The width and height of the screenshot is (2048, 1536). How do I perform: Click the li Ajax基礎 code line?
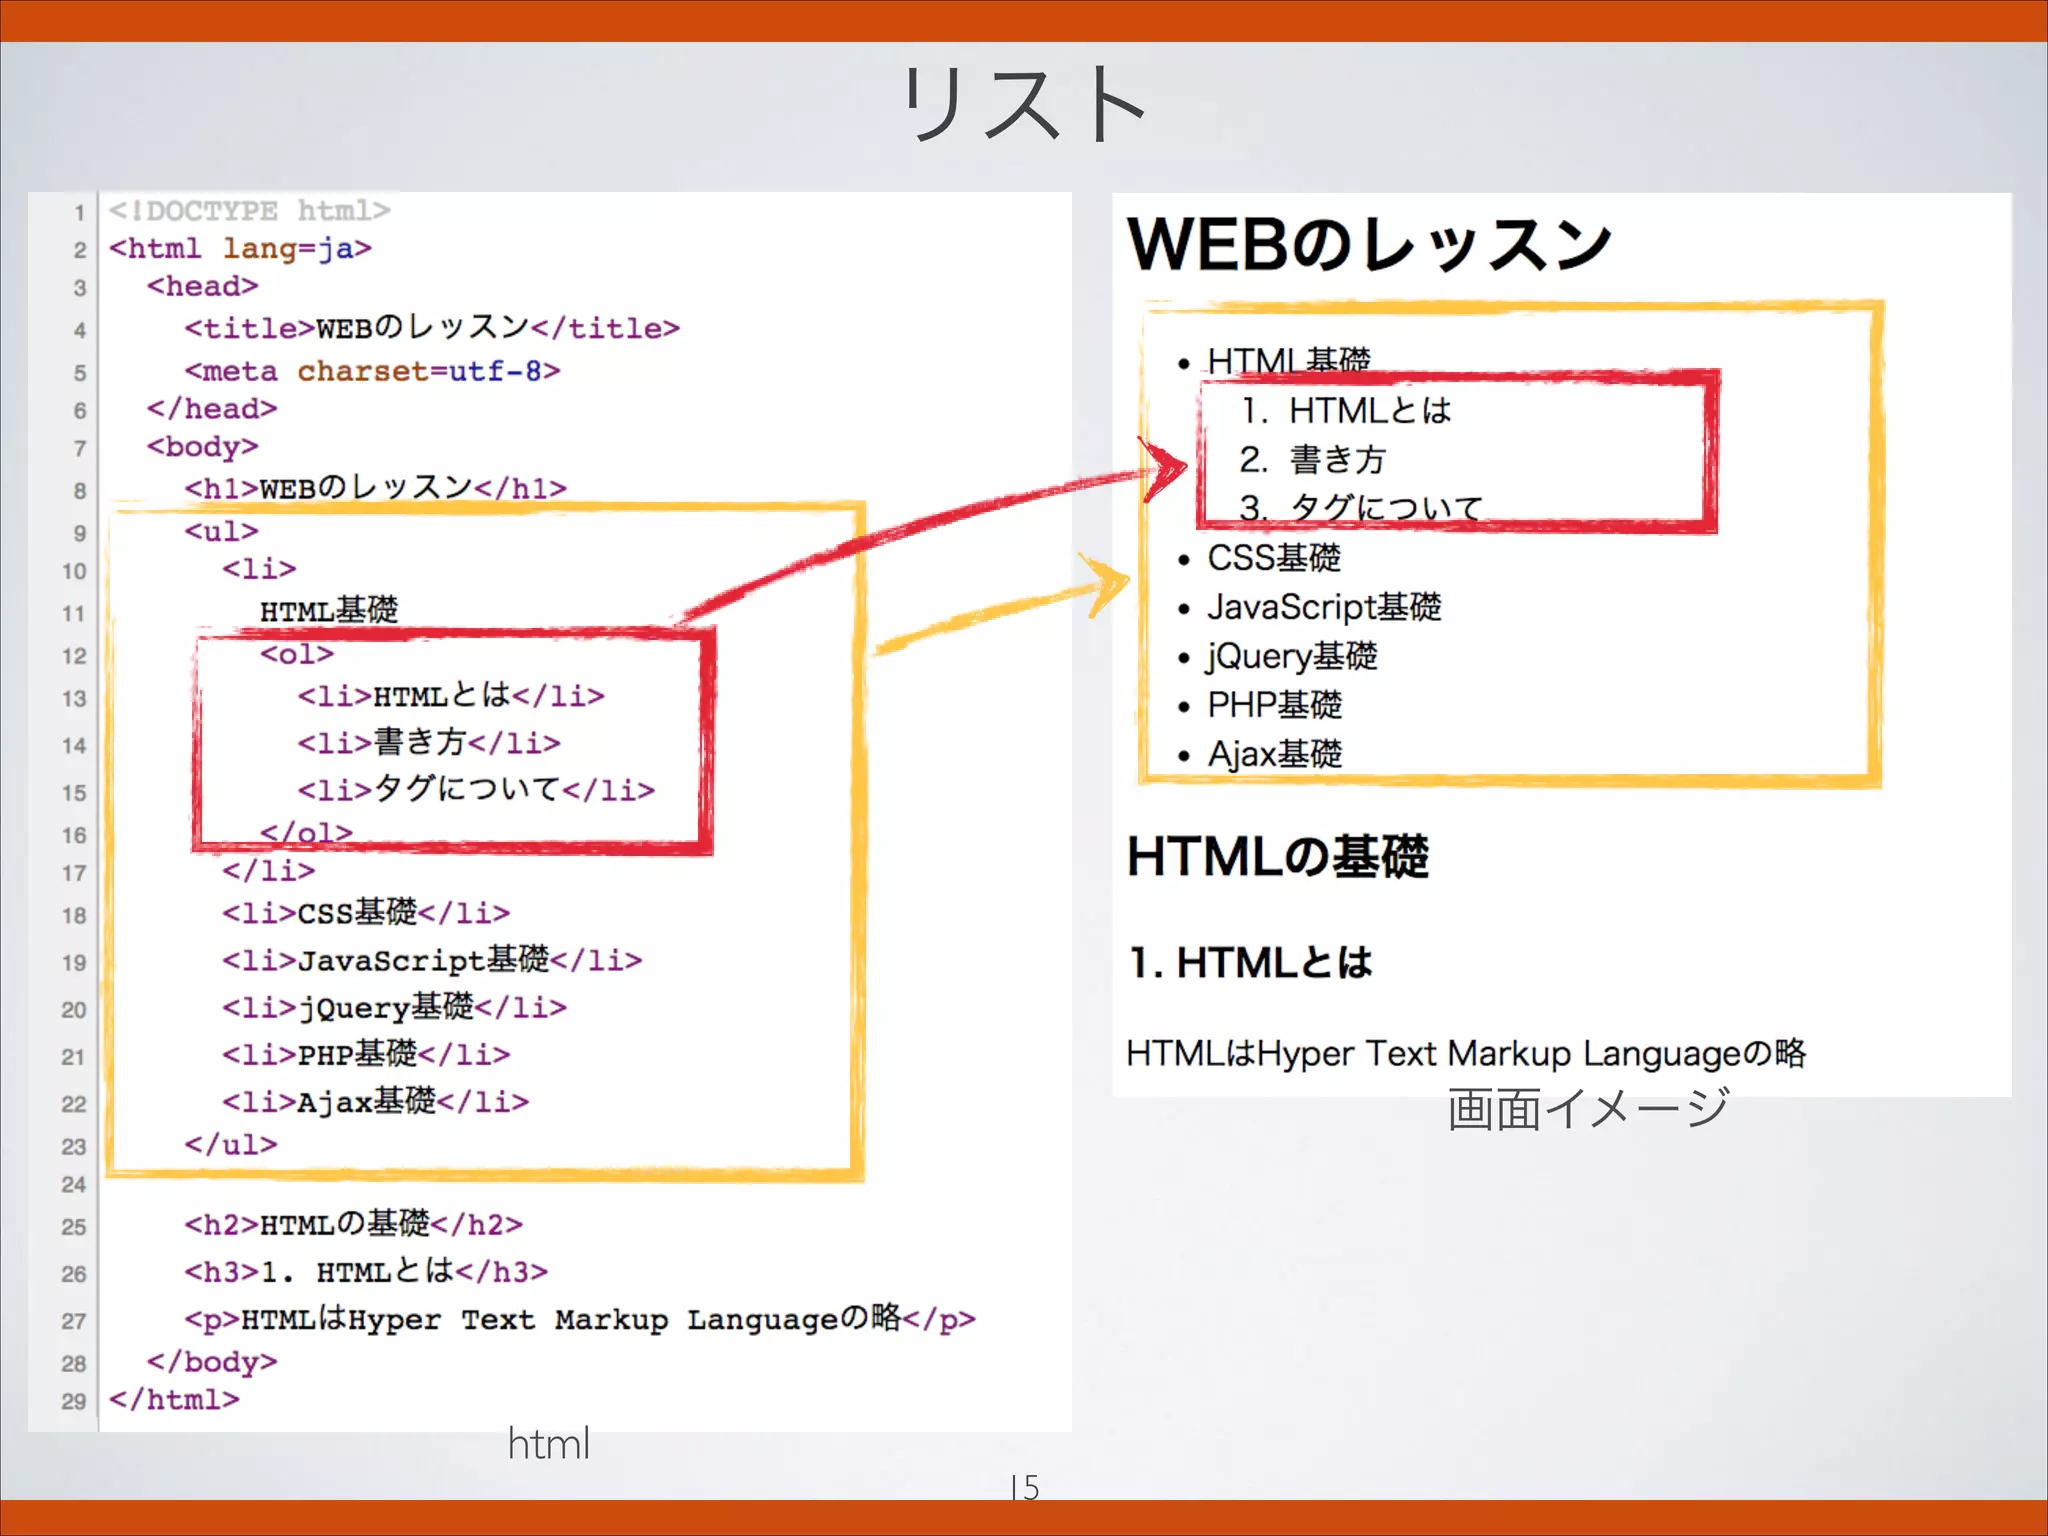pyautogui.click(x=375, y=1100)
